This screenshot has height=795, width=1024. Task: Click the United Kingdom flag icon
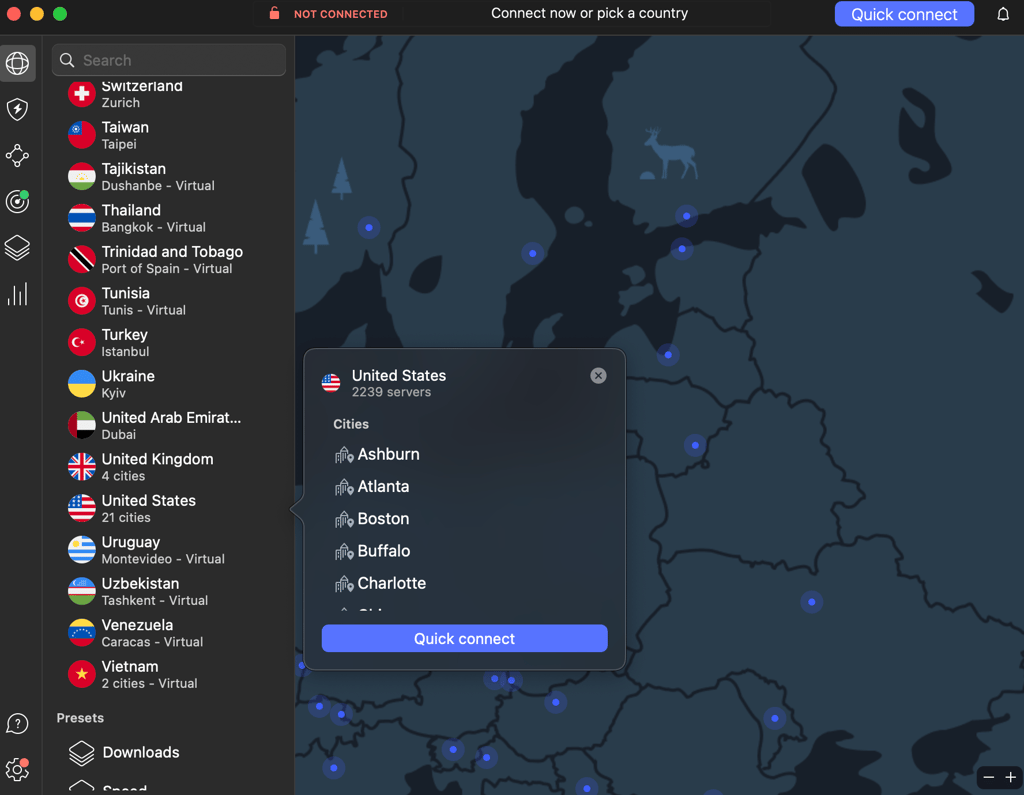[x=82, y=466]
